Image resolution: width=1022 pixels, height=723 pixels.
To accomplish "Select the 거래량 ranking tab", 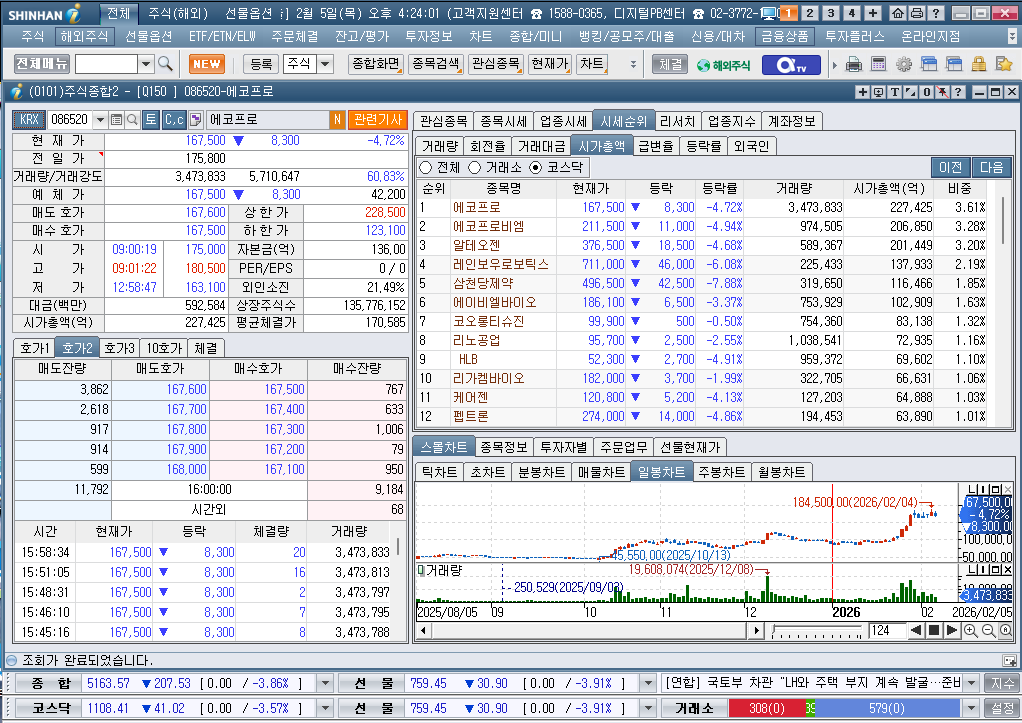I will click(440, 145).
